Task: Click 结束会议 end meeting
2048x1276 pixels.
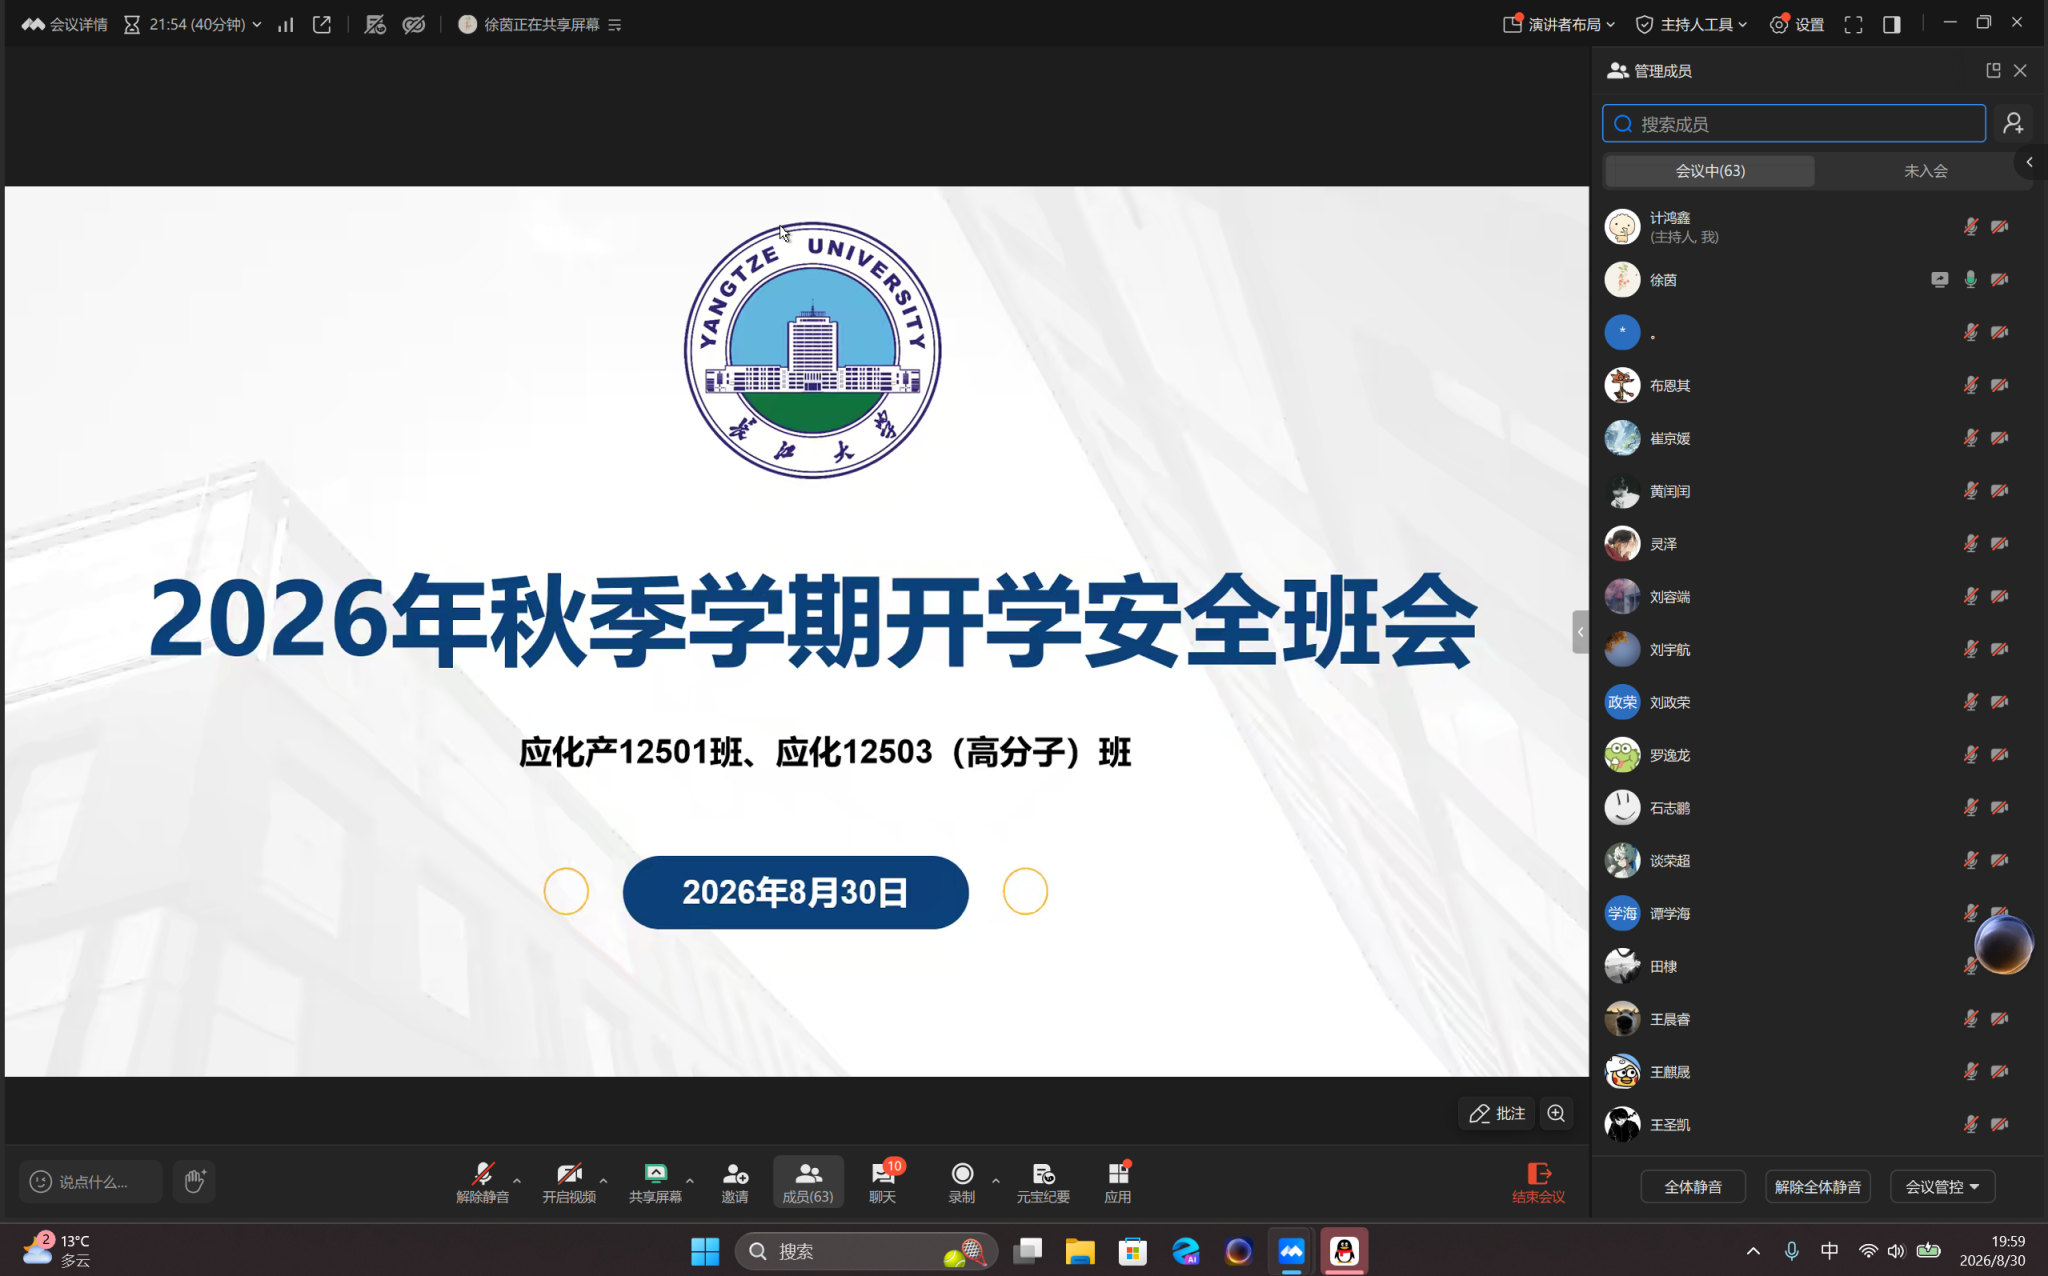Action: tap(1538, 1182)
